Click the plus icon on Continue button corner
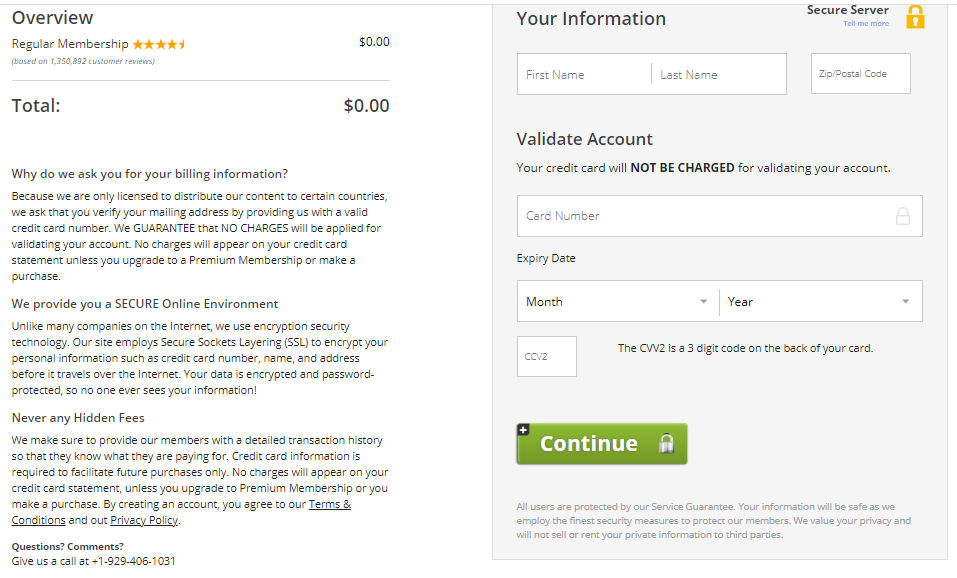 click(x=523, y=430)
